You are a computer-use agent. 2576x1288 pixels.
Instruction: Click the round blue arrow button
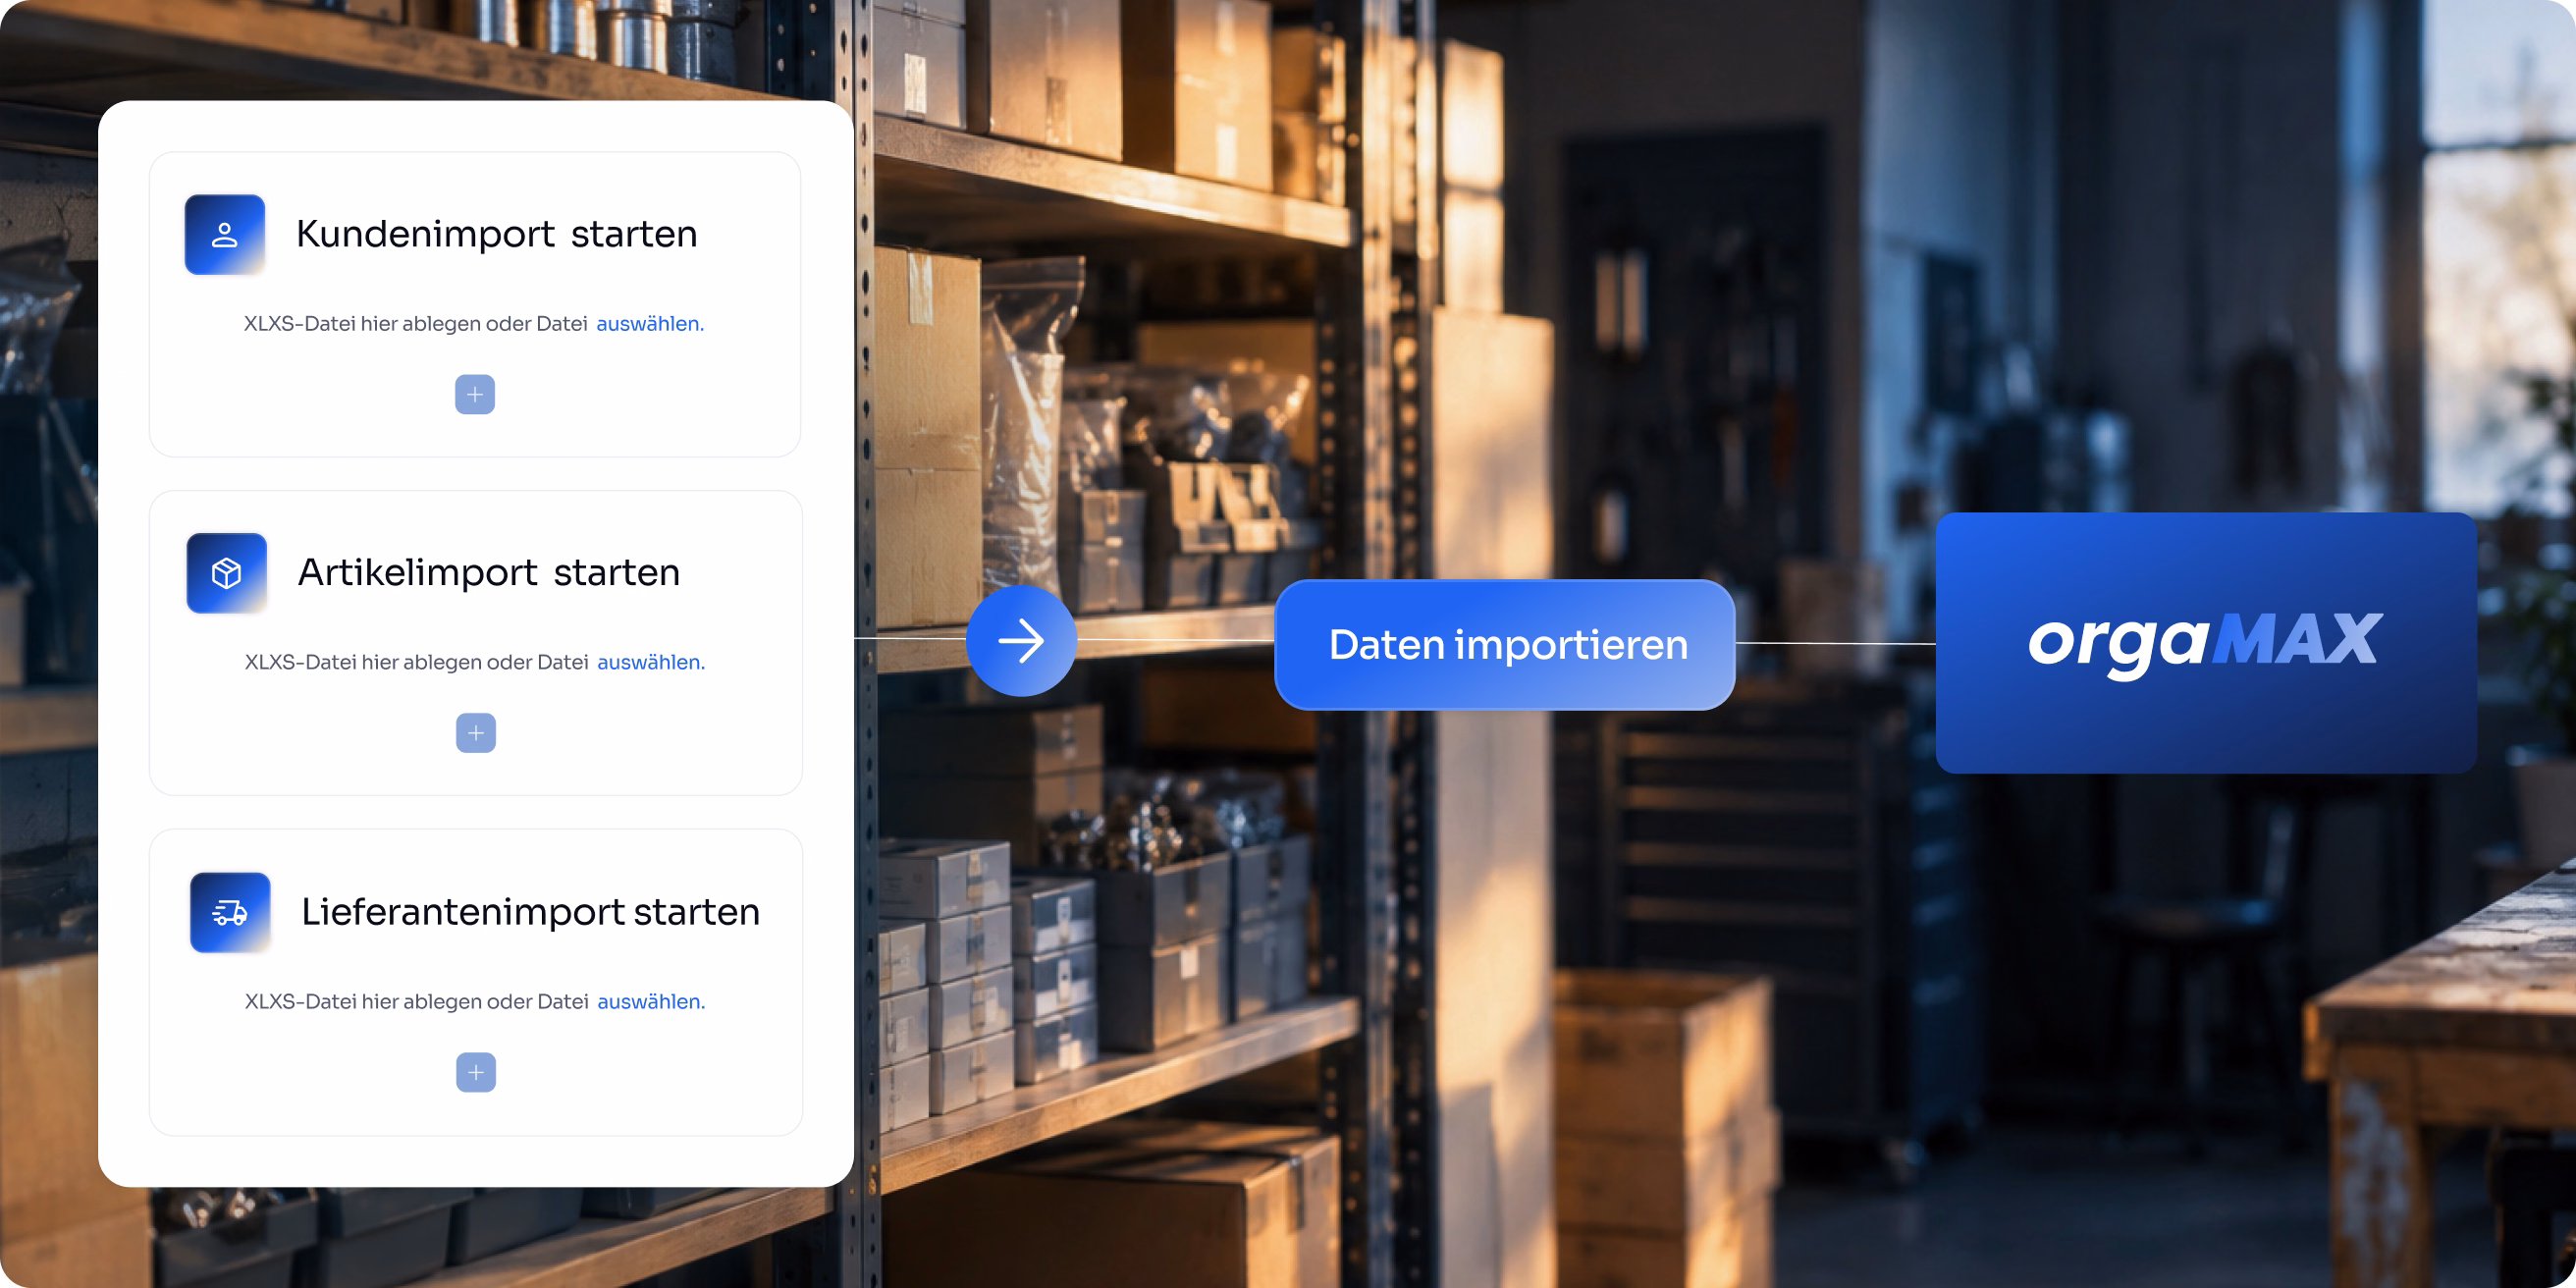[1021, 641]
